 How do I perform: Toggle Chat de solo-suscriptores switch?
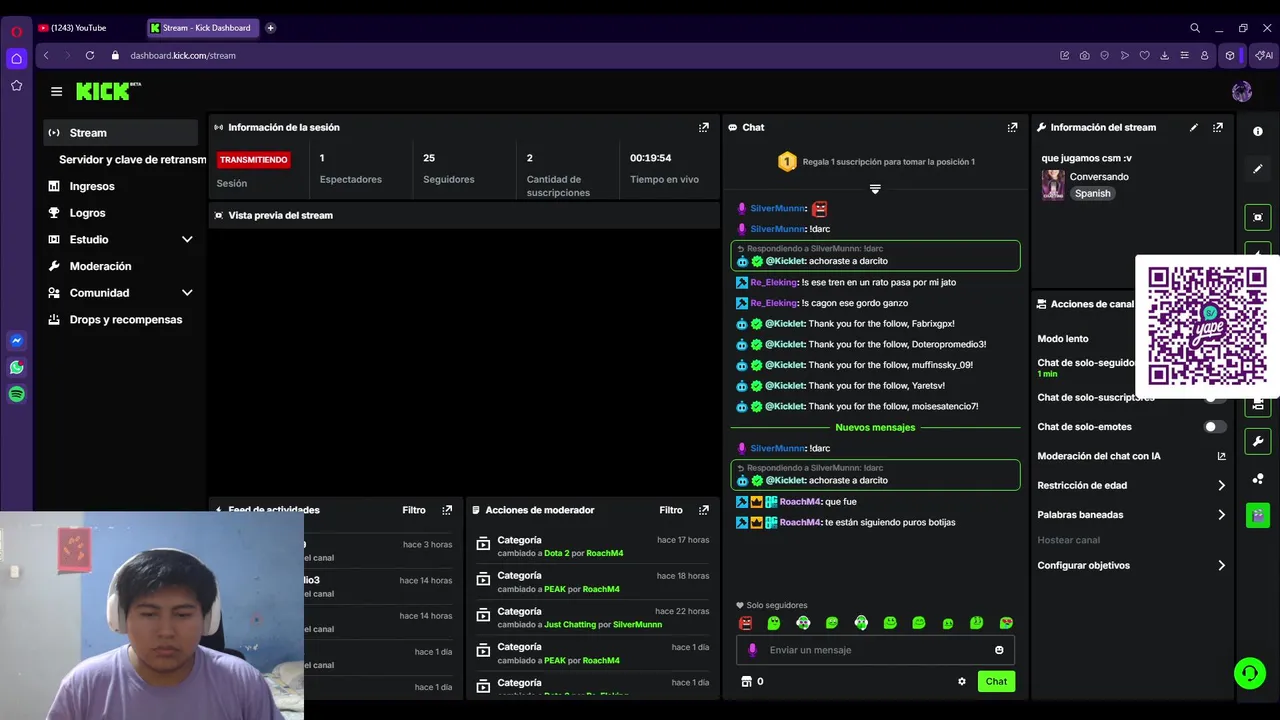pyautogui.click(x=1215, y=398)
